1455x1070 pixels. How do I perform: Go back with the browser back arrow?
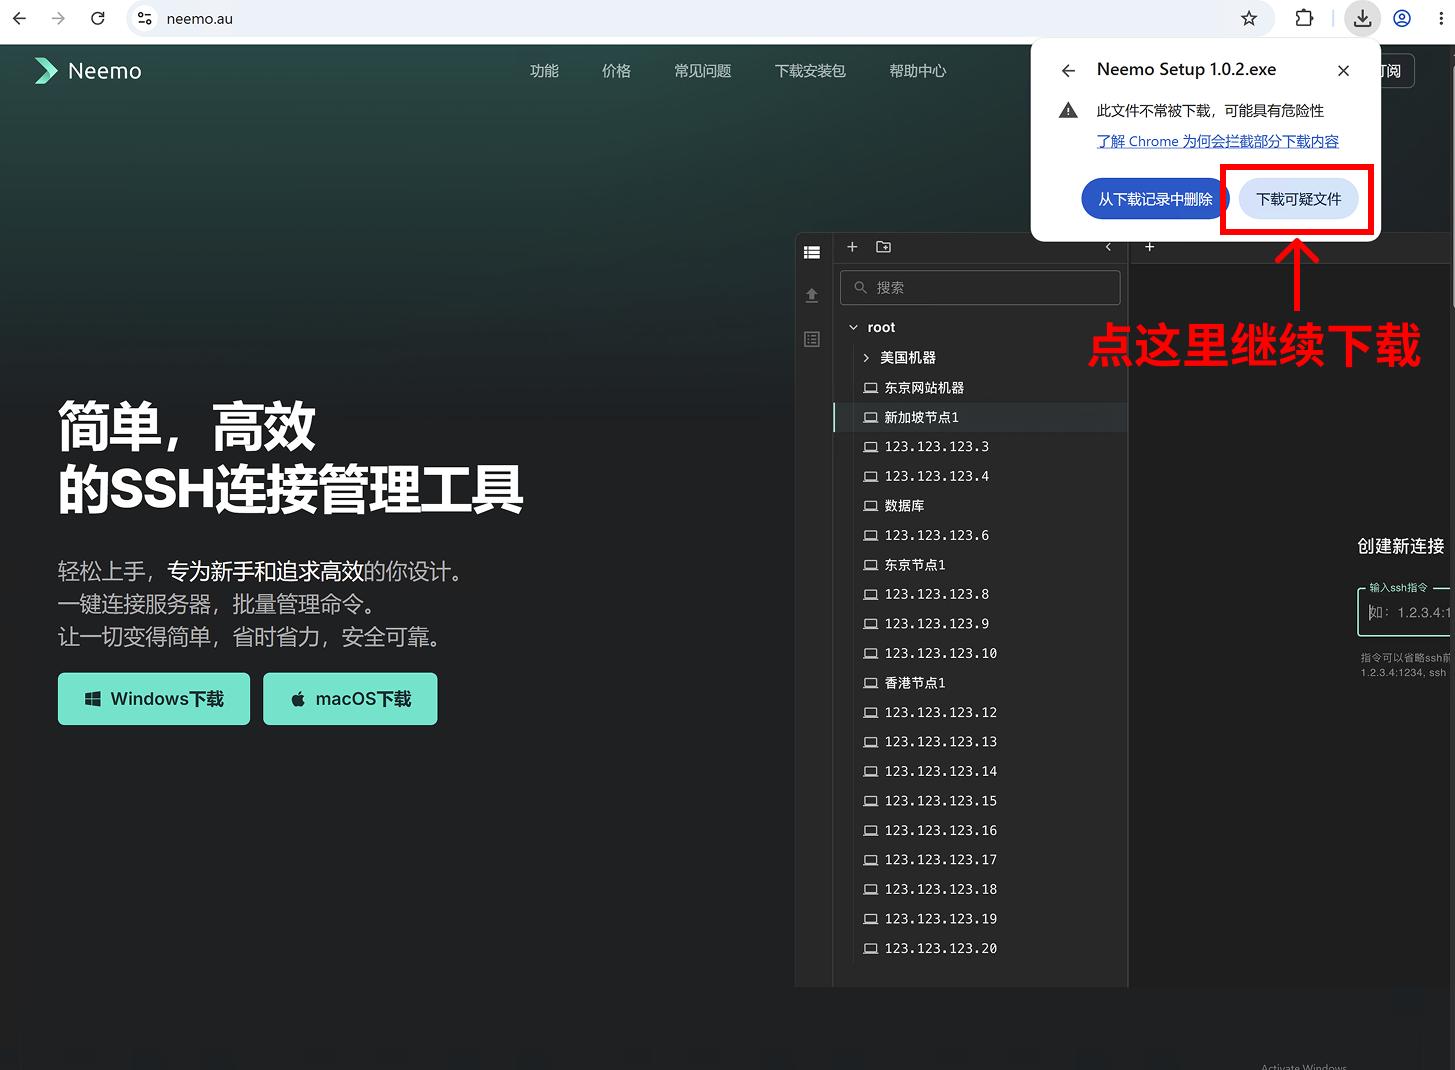pyautogui.click(x=20, y=18)
